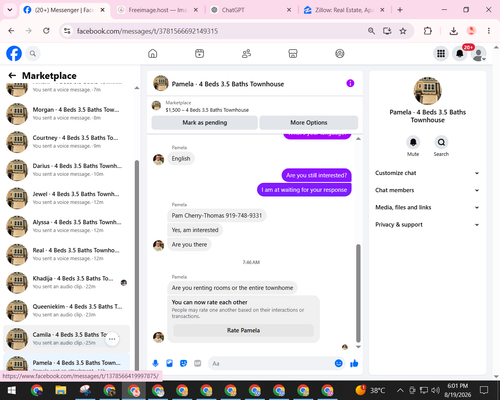Image resolution: width=500 pixels, height=400 pixels.
Task: Open the $1,500 Marketplace listing link
Action: click(x=207, y=110)
